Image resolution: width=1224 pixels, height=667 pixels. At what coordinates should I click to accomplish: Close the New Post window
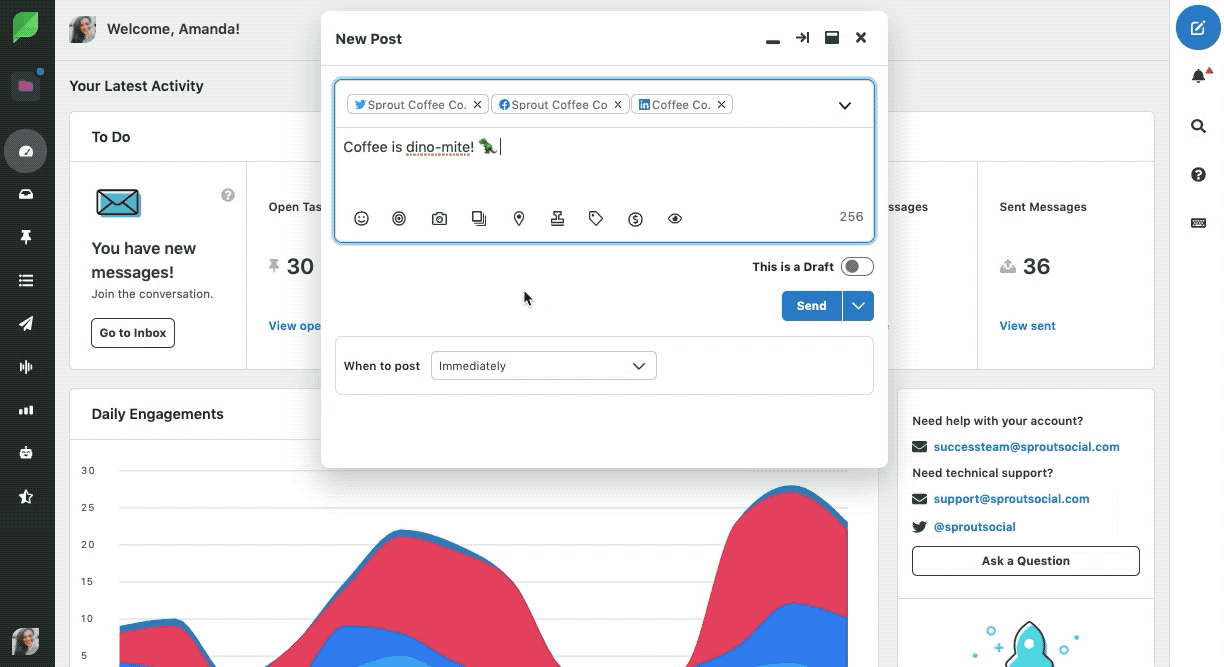(x=861, y=38)
